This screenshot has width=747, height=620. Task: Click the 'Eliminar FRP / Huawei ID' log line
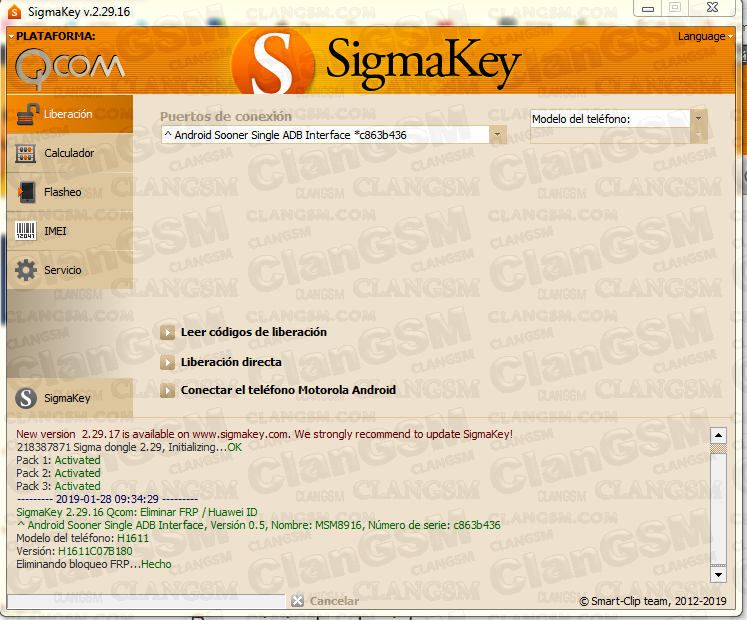pos(137,512)
